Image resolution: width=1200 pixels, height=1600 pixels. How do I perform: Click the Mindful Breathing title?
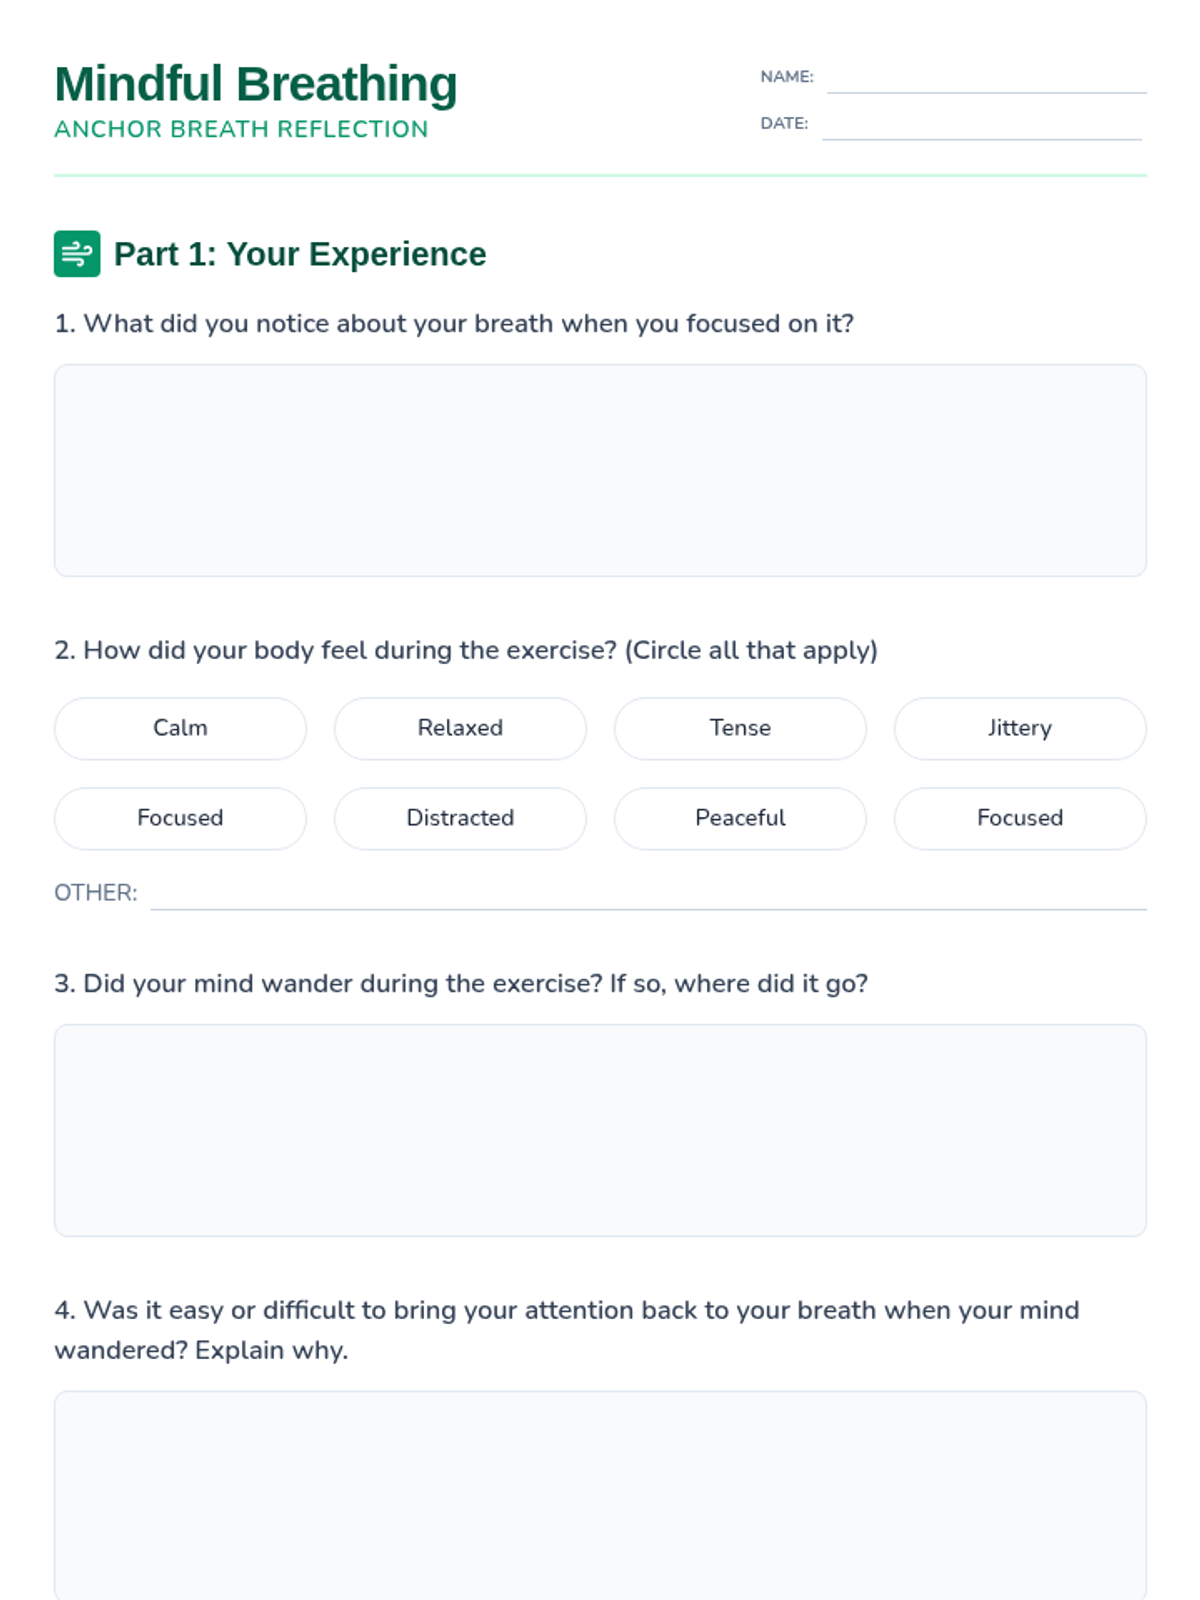(256, 84)
